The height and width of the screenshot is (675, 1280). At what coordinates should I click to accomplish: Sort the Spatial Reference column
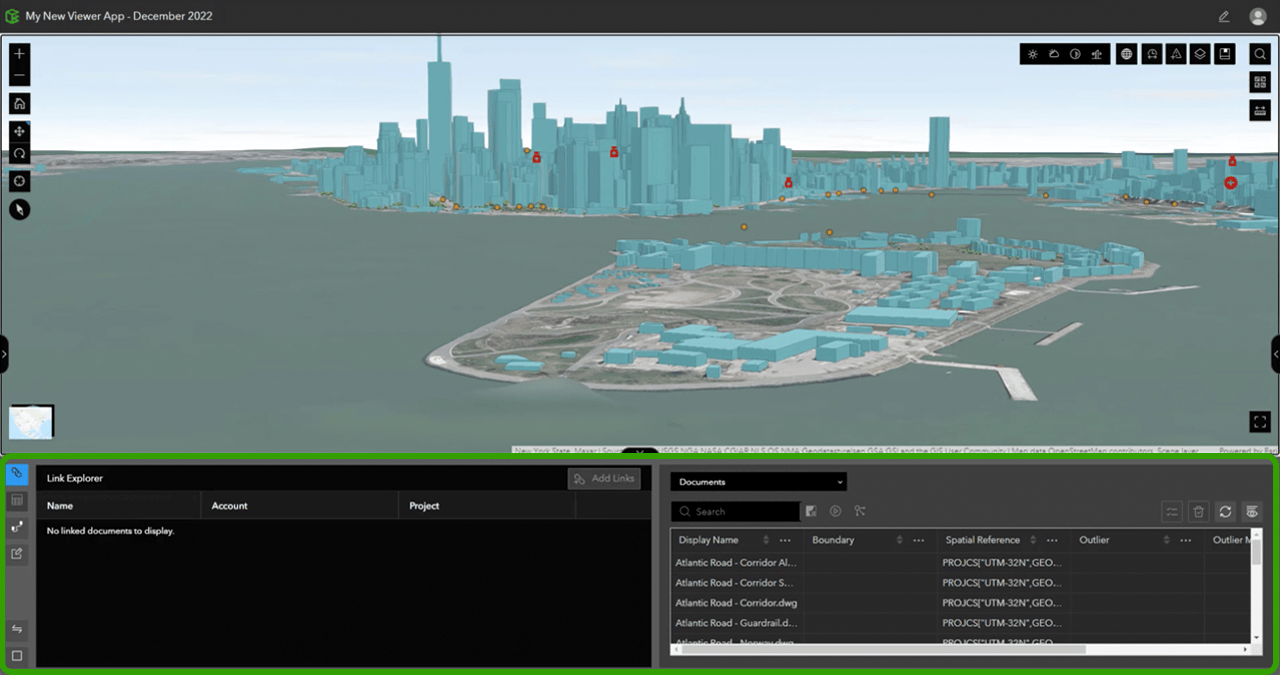1032,539
